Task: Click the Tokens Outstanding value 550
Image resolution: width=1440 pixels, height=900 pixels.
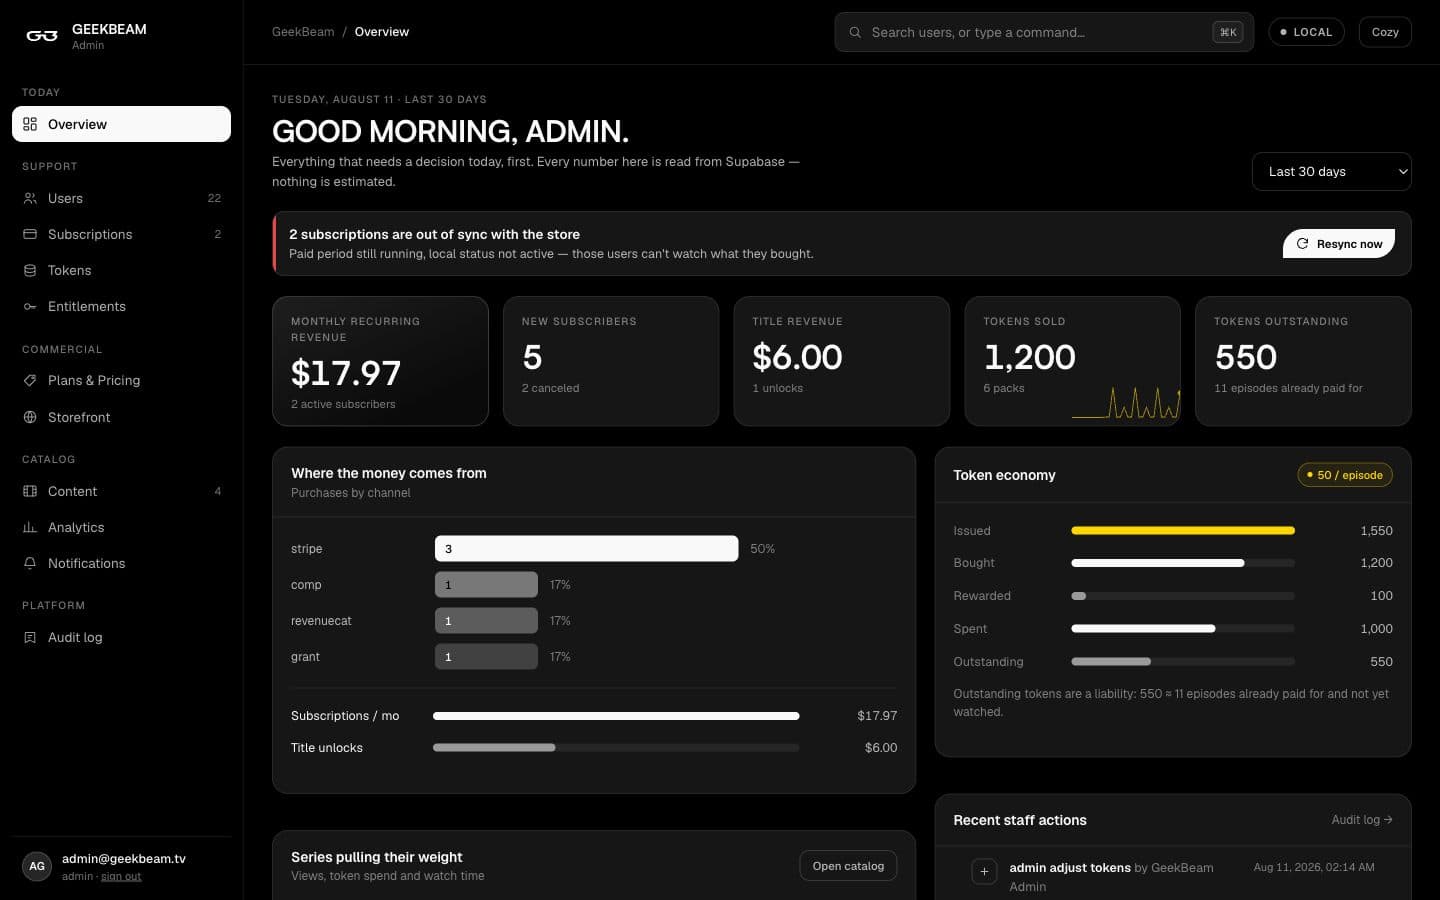Action: 1246,357
